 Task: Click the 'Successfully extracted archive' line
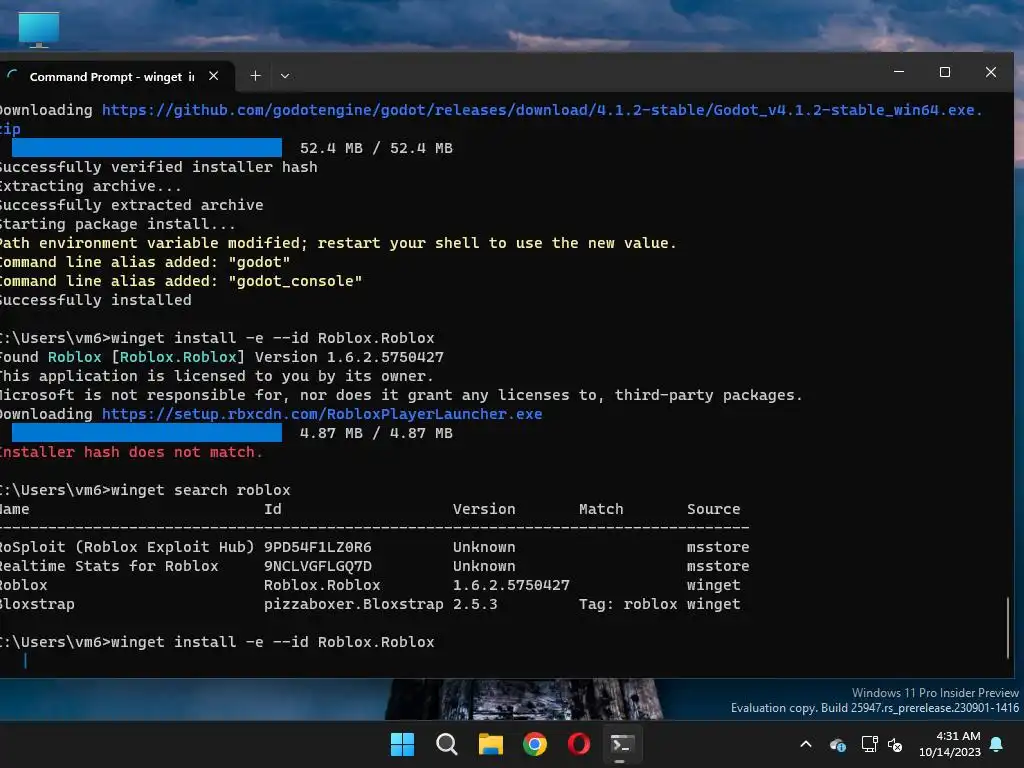(131, 205)
